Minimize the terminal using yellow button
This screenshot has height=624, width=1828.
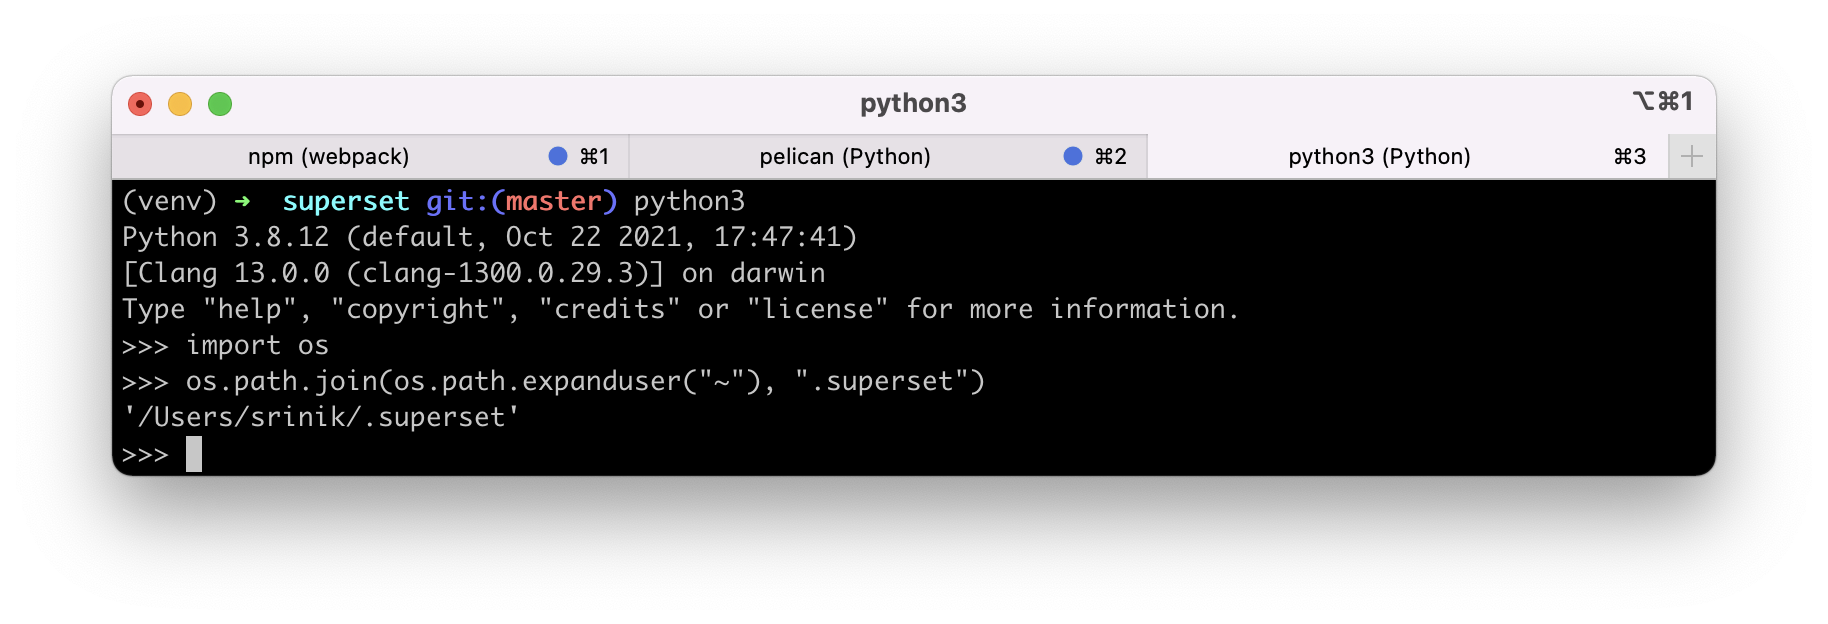click(x=180, y=104)
